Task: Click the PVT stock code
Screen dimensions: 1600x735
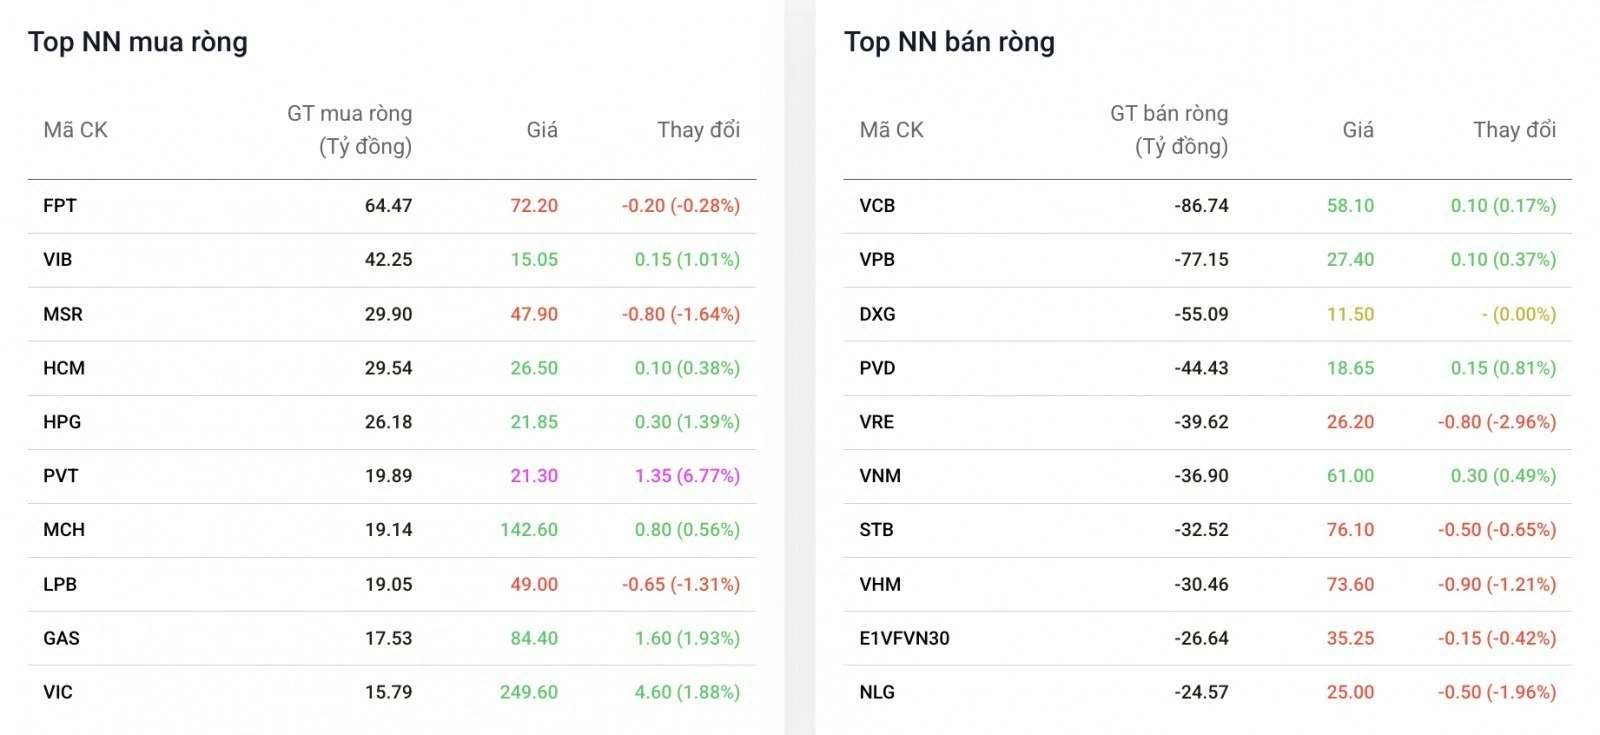Action: point(61,476)
